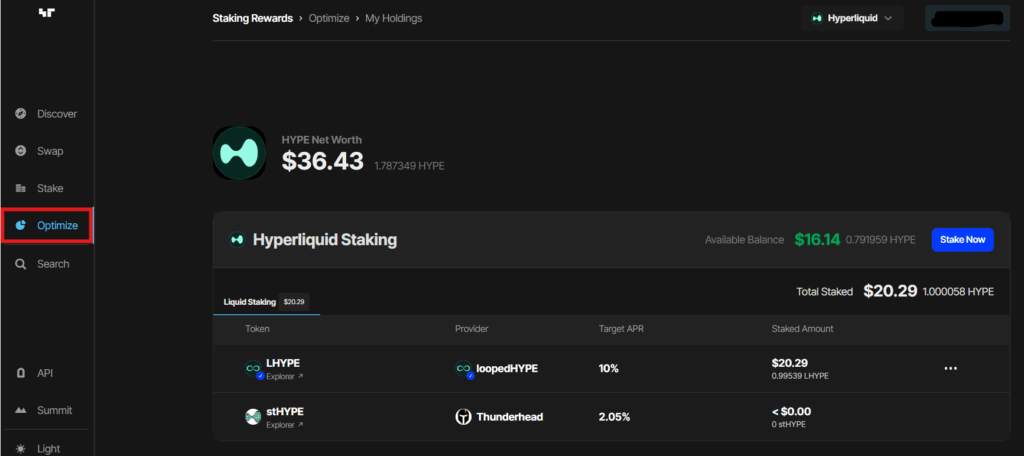Open the Hyperliquid network dropdown

coord(852,18)
